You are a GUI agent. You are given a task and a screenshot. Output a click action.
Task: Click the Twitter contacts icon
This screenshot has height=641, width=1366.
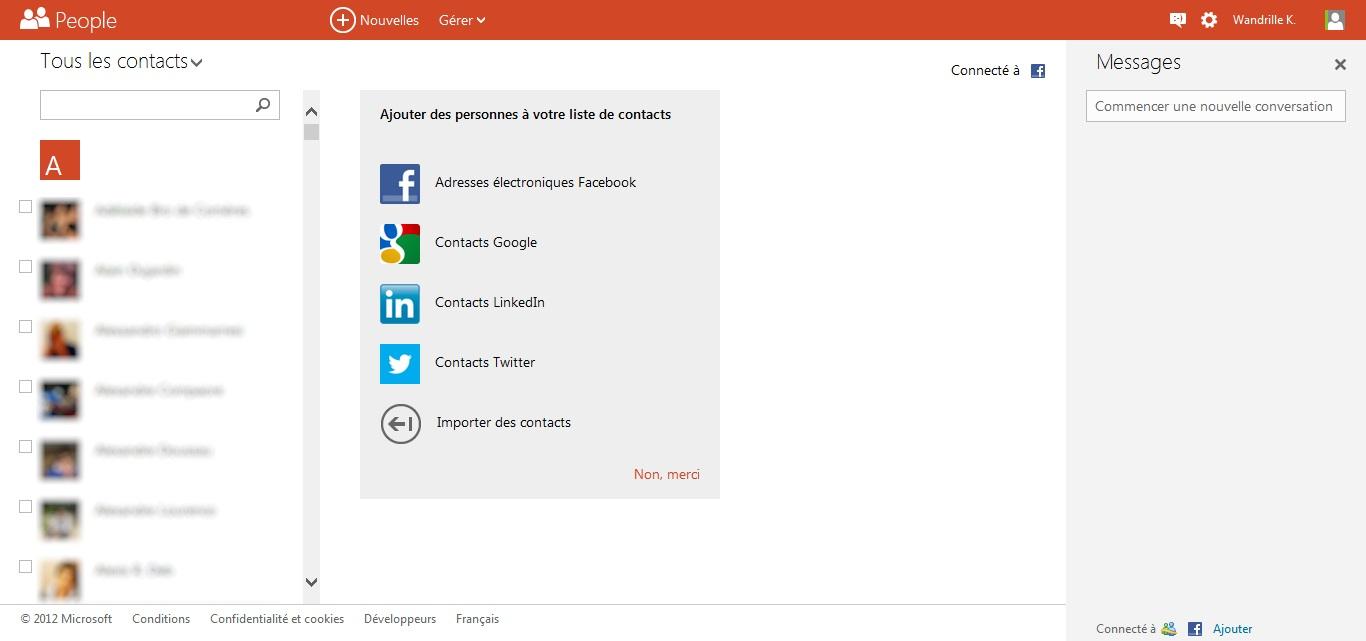(x=400, y=364)
